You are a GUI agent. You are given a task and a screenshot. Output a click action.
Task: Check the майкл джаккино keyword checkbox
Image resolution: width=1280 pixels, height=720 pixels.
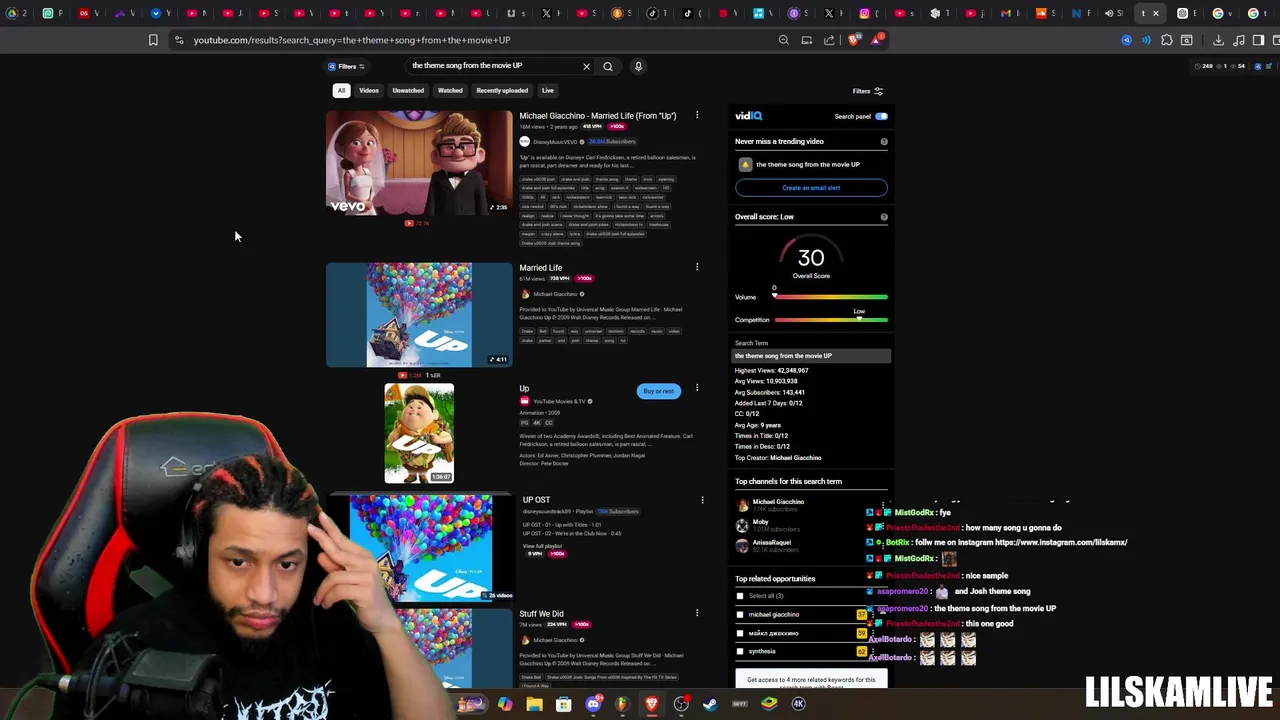click(740, 633)
